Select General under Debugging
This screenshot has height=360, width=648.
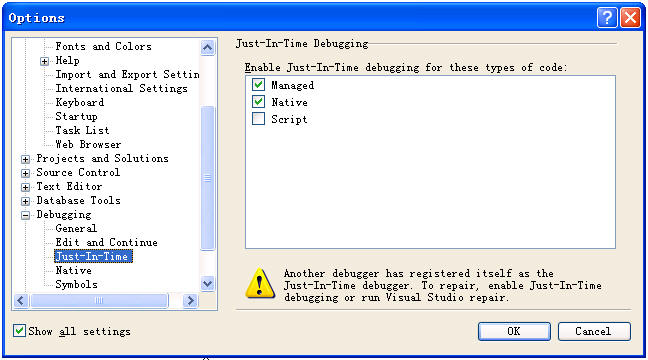click(x=76, y=228)
